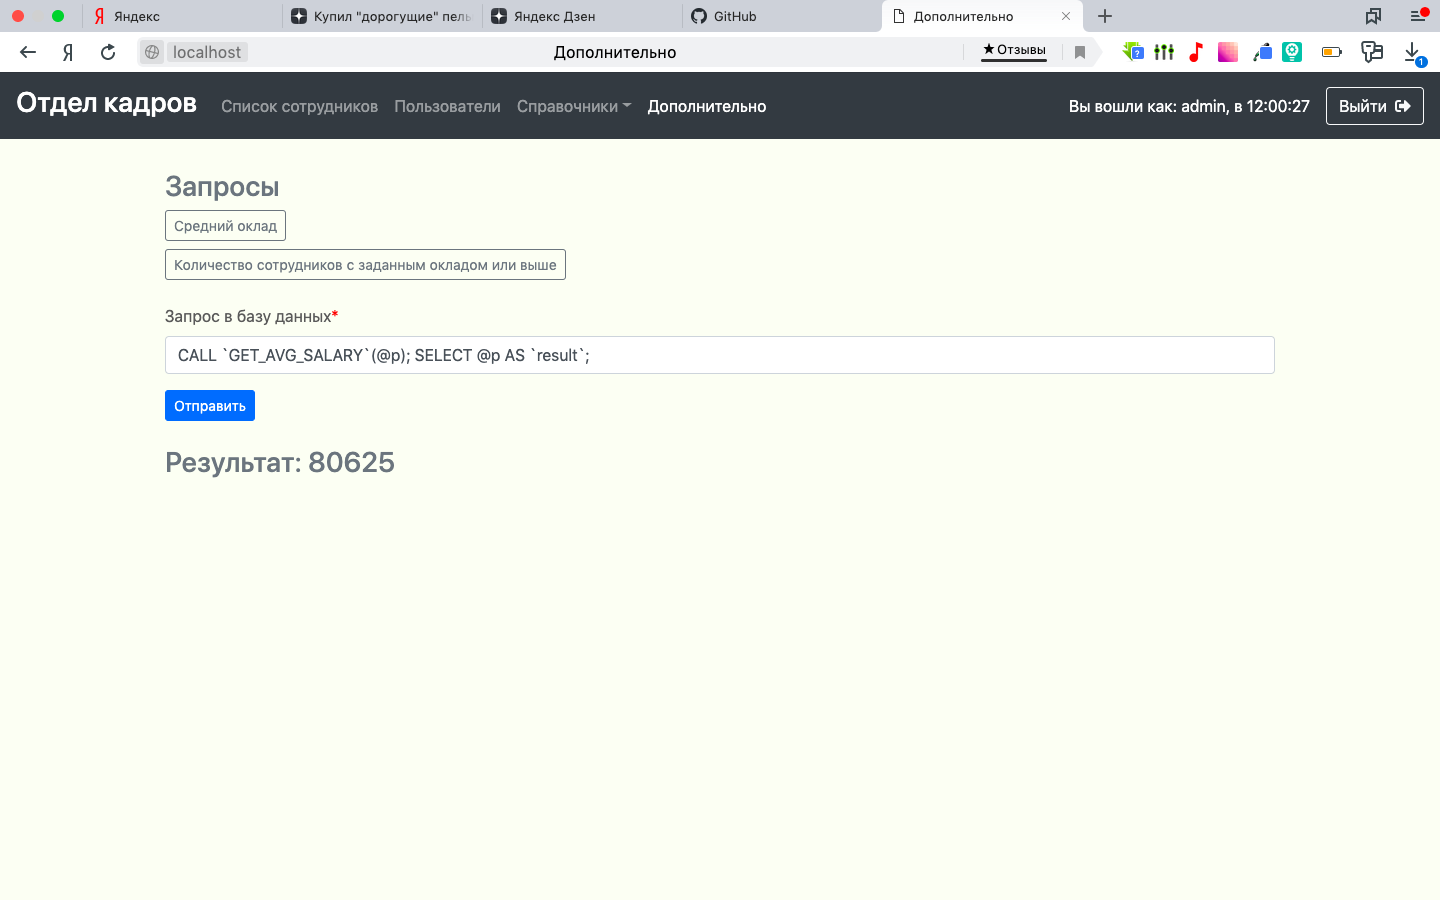Viewport: 1440px width, 900px height.
Task: Click Количество сотрудников с заданным окладом button
Action: point(365,265)
